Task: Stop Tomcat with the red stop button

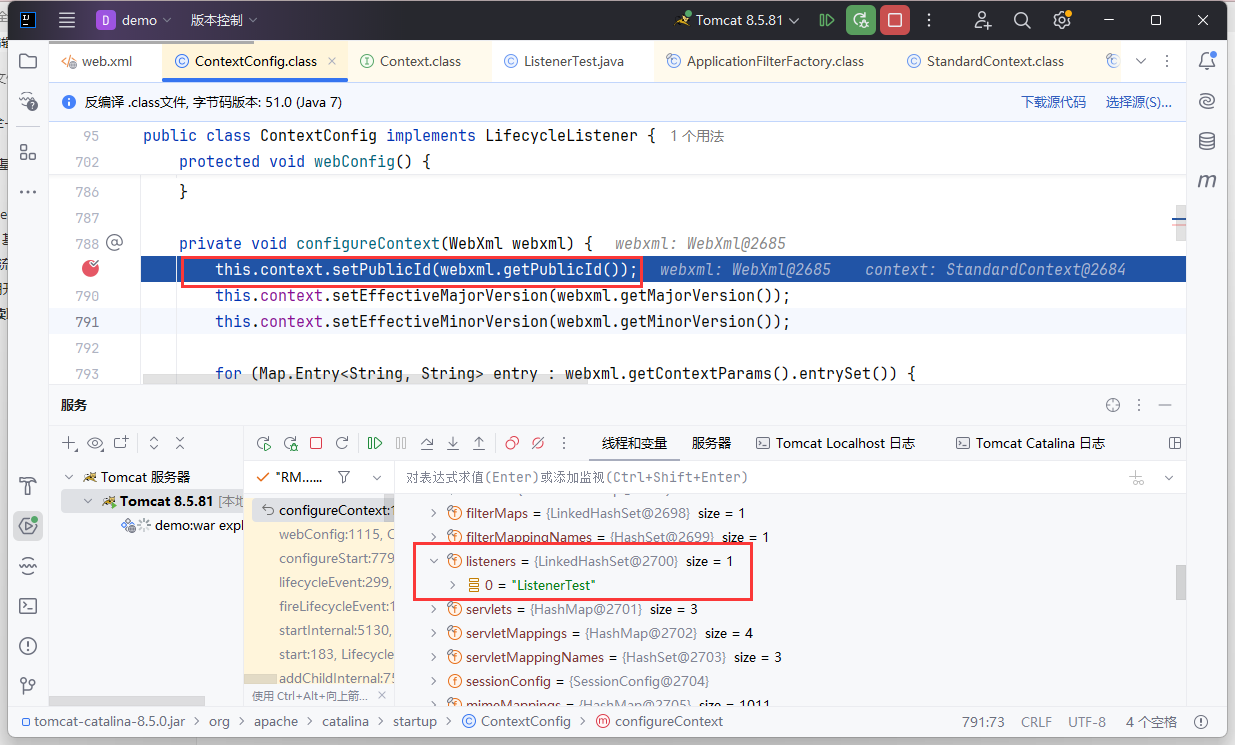Action: click(x=894, y=20)
